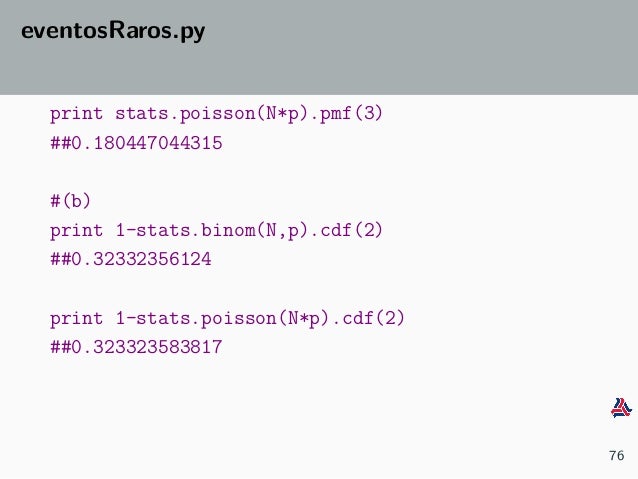Click the poisson pmf(3) print line
The height and width of the screenshot is (479, 638).
[x=216, y=114]
